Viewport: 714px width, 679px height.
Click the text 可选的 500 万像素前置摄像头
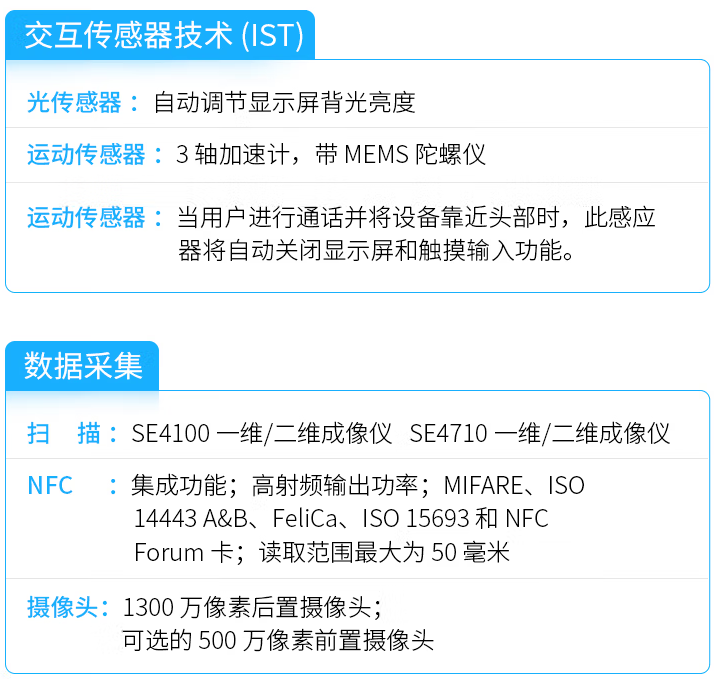pyautogui.click(x=278, y=640)
